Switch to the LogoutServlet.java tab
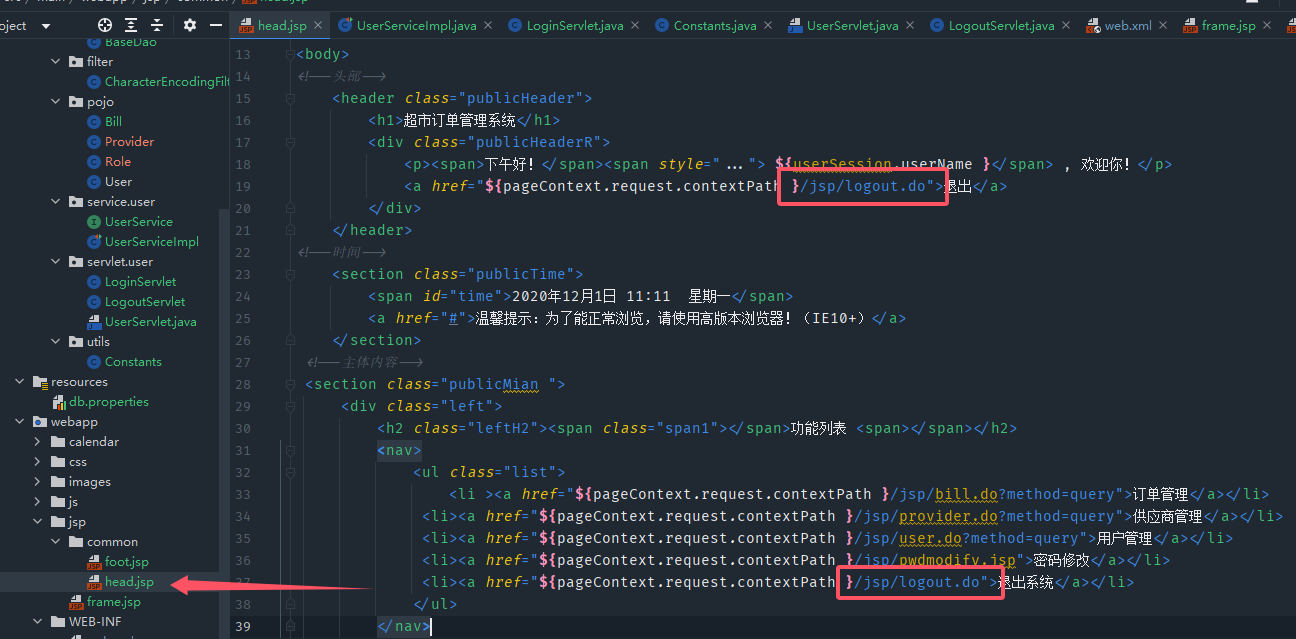The image size is (1296, 639). [x=1001, y=26]
